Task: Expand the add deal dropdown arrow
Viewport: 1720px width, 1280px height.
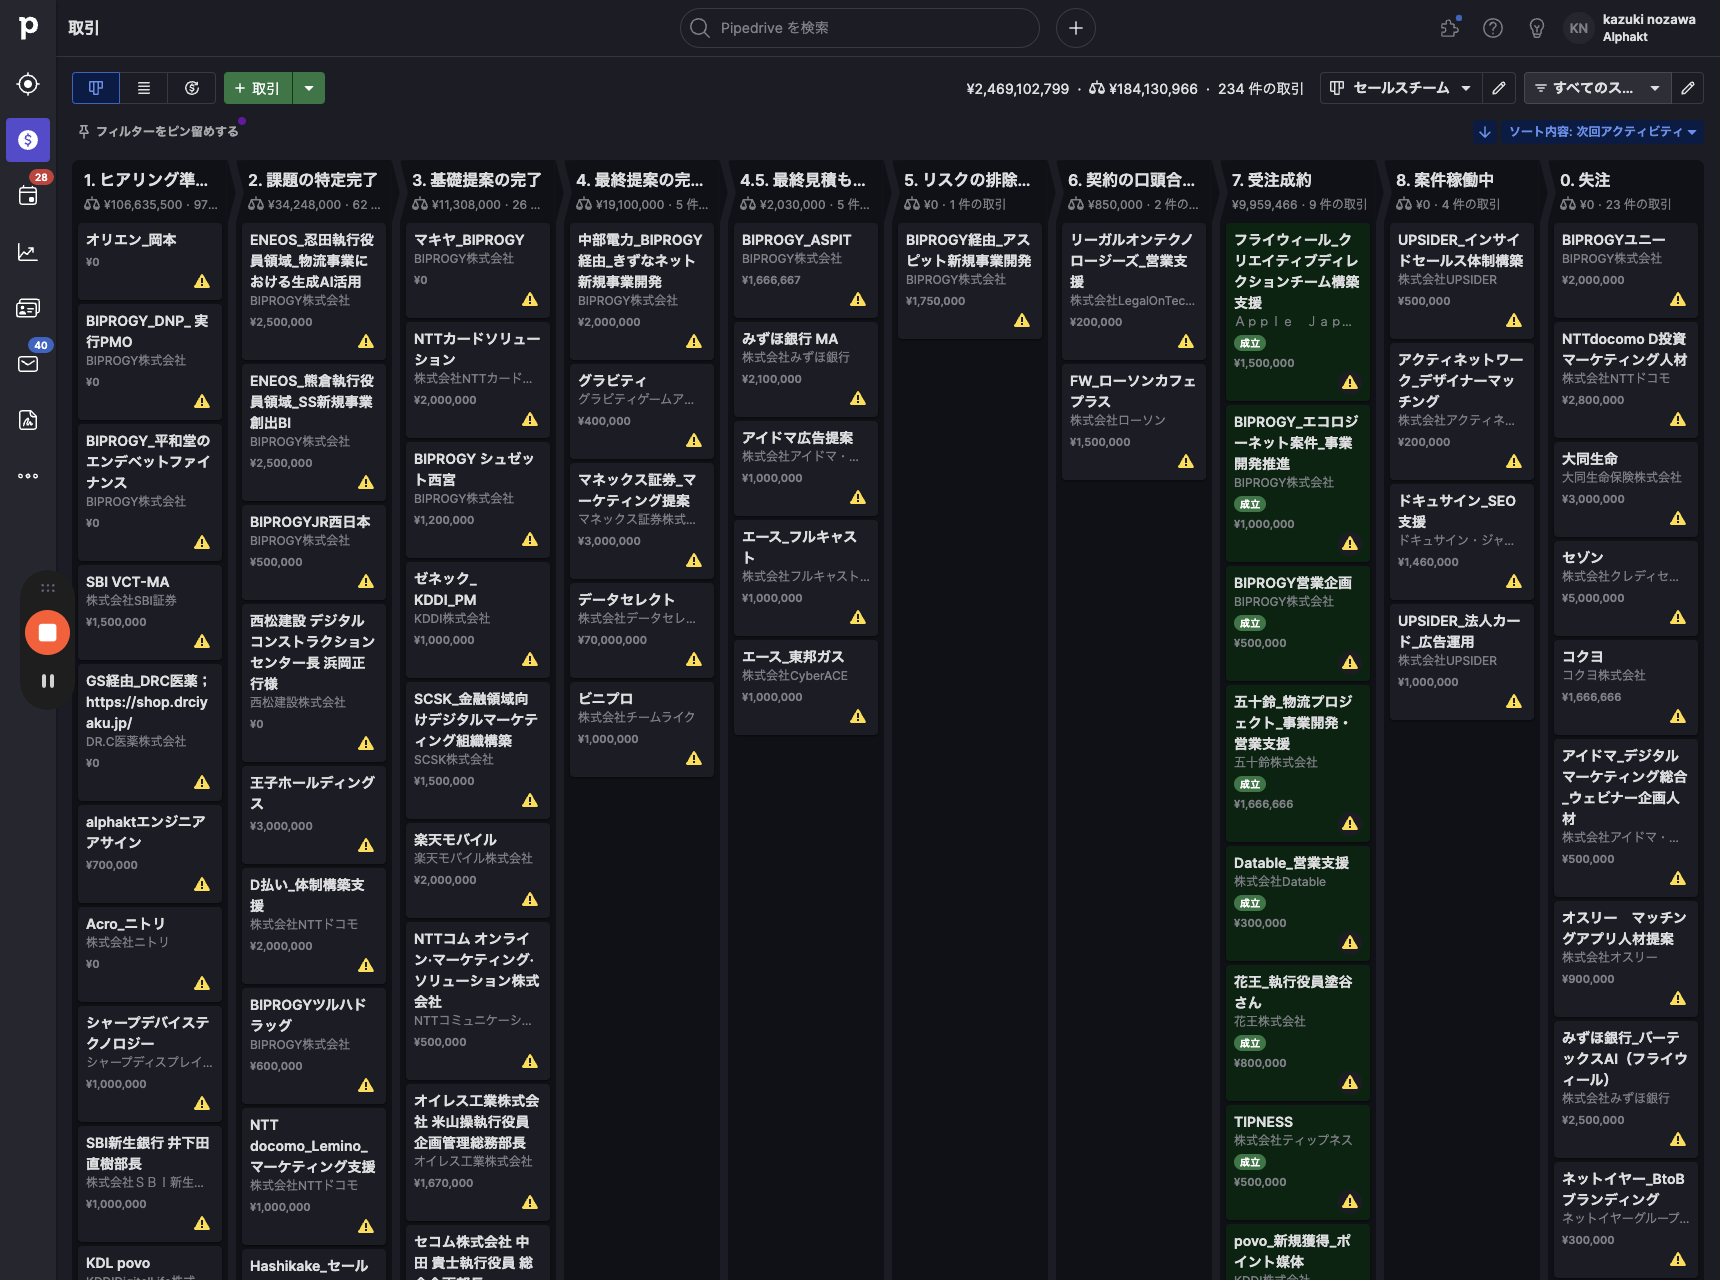Action: pos(309,88)
